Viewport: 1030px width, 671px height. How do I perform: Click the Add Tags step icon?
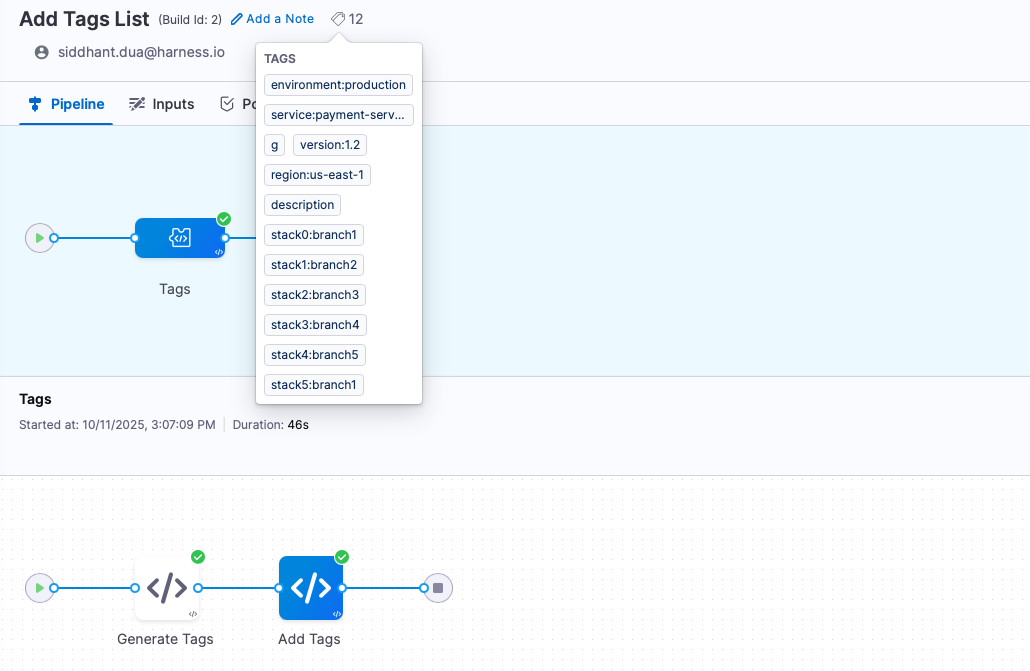click(x=311, y=588)
